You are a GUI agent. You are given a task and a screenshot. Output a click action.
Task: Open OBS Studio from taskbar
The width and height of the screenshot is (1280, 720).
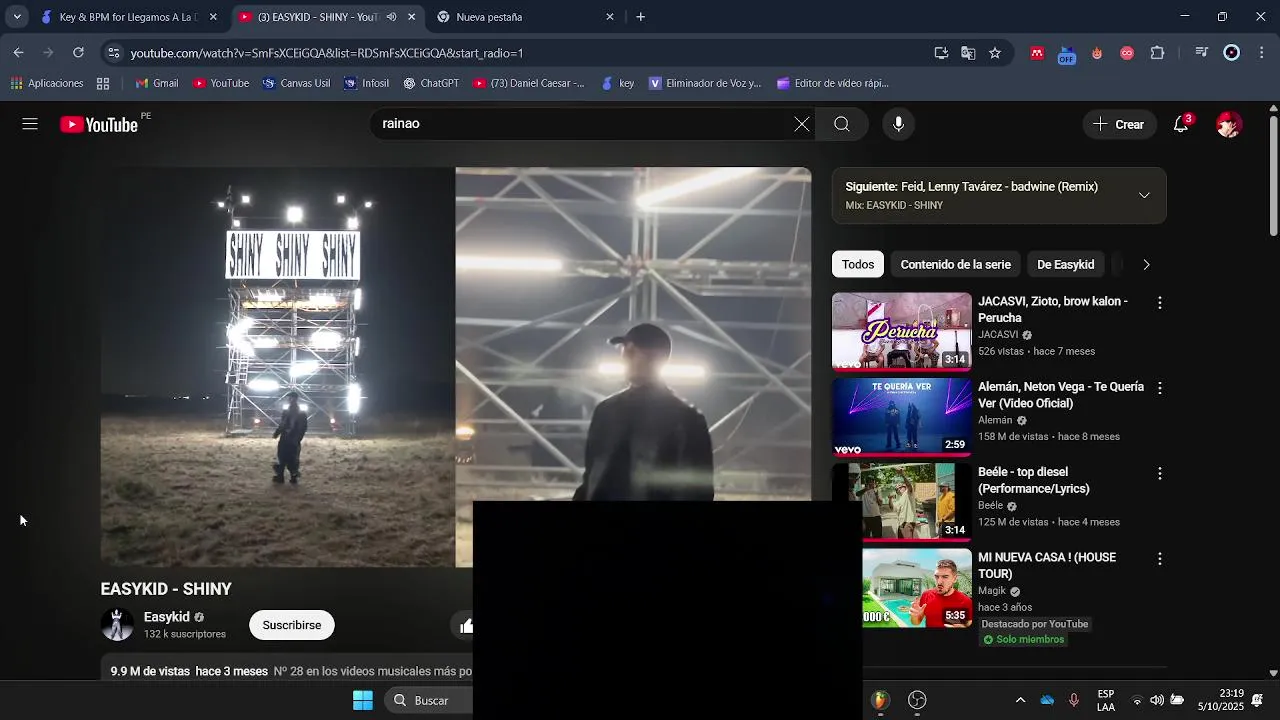pos(917,700)
